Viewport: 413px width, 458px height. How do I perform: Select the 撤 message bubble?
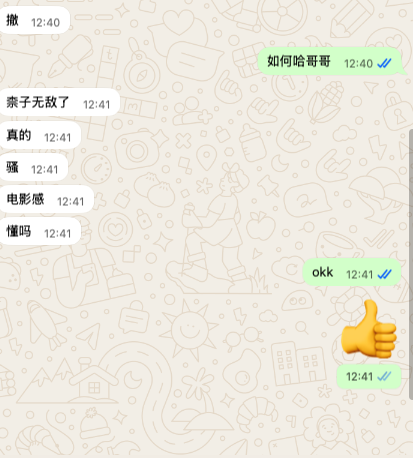pos(34,21)
